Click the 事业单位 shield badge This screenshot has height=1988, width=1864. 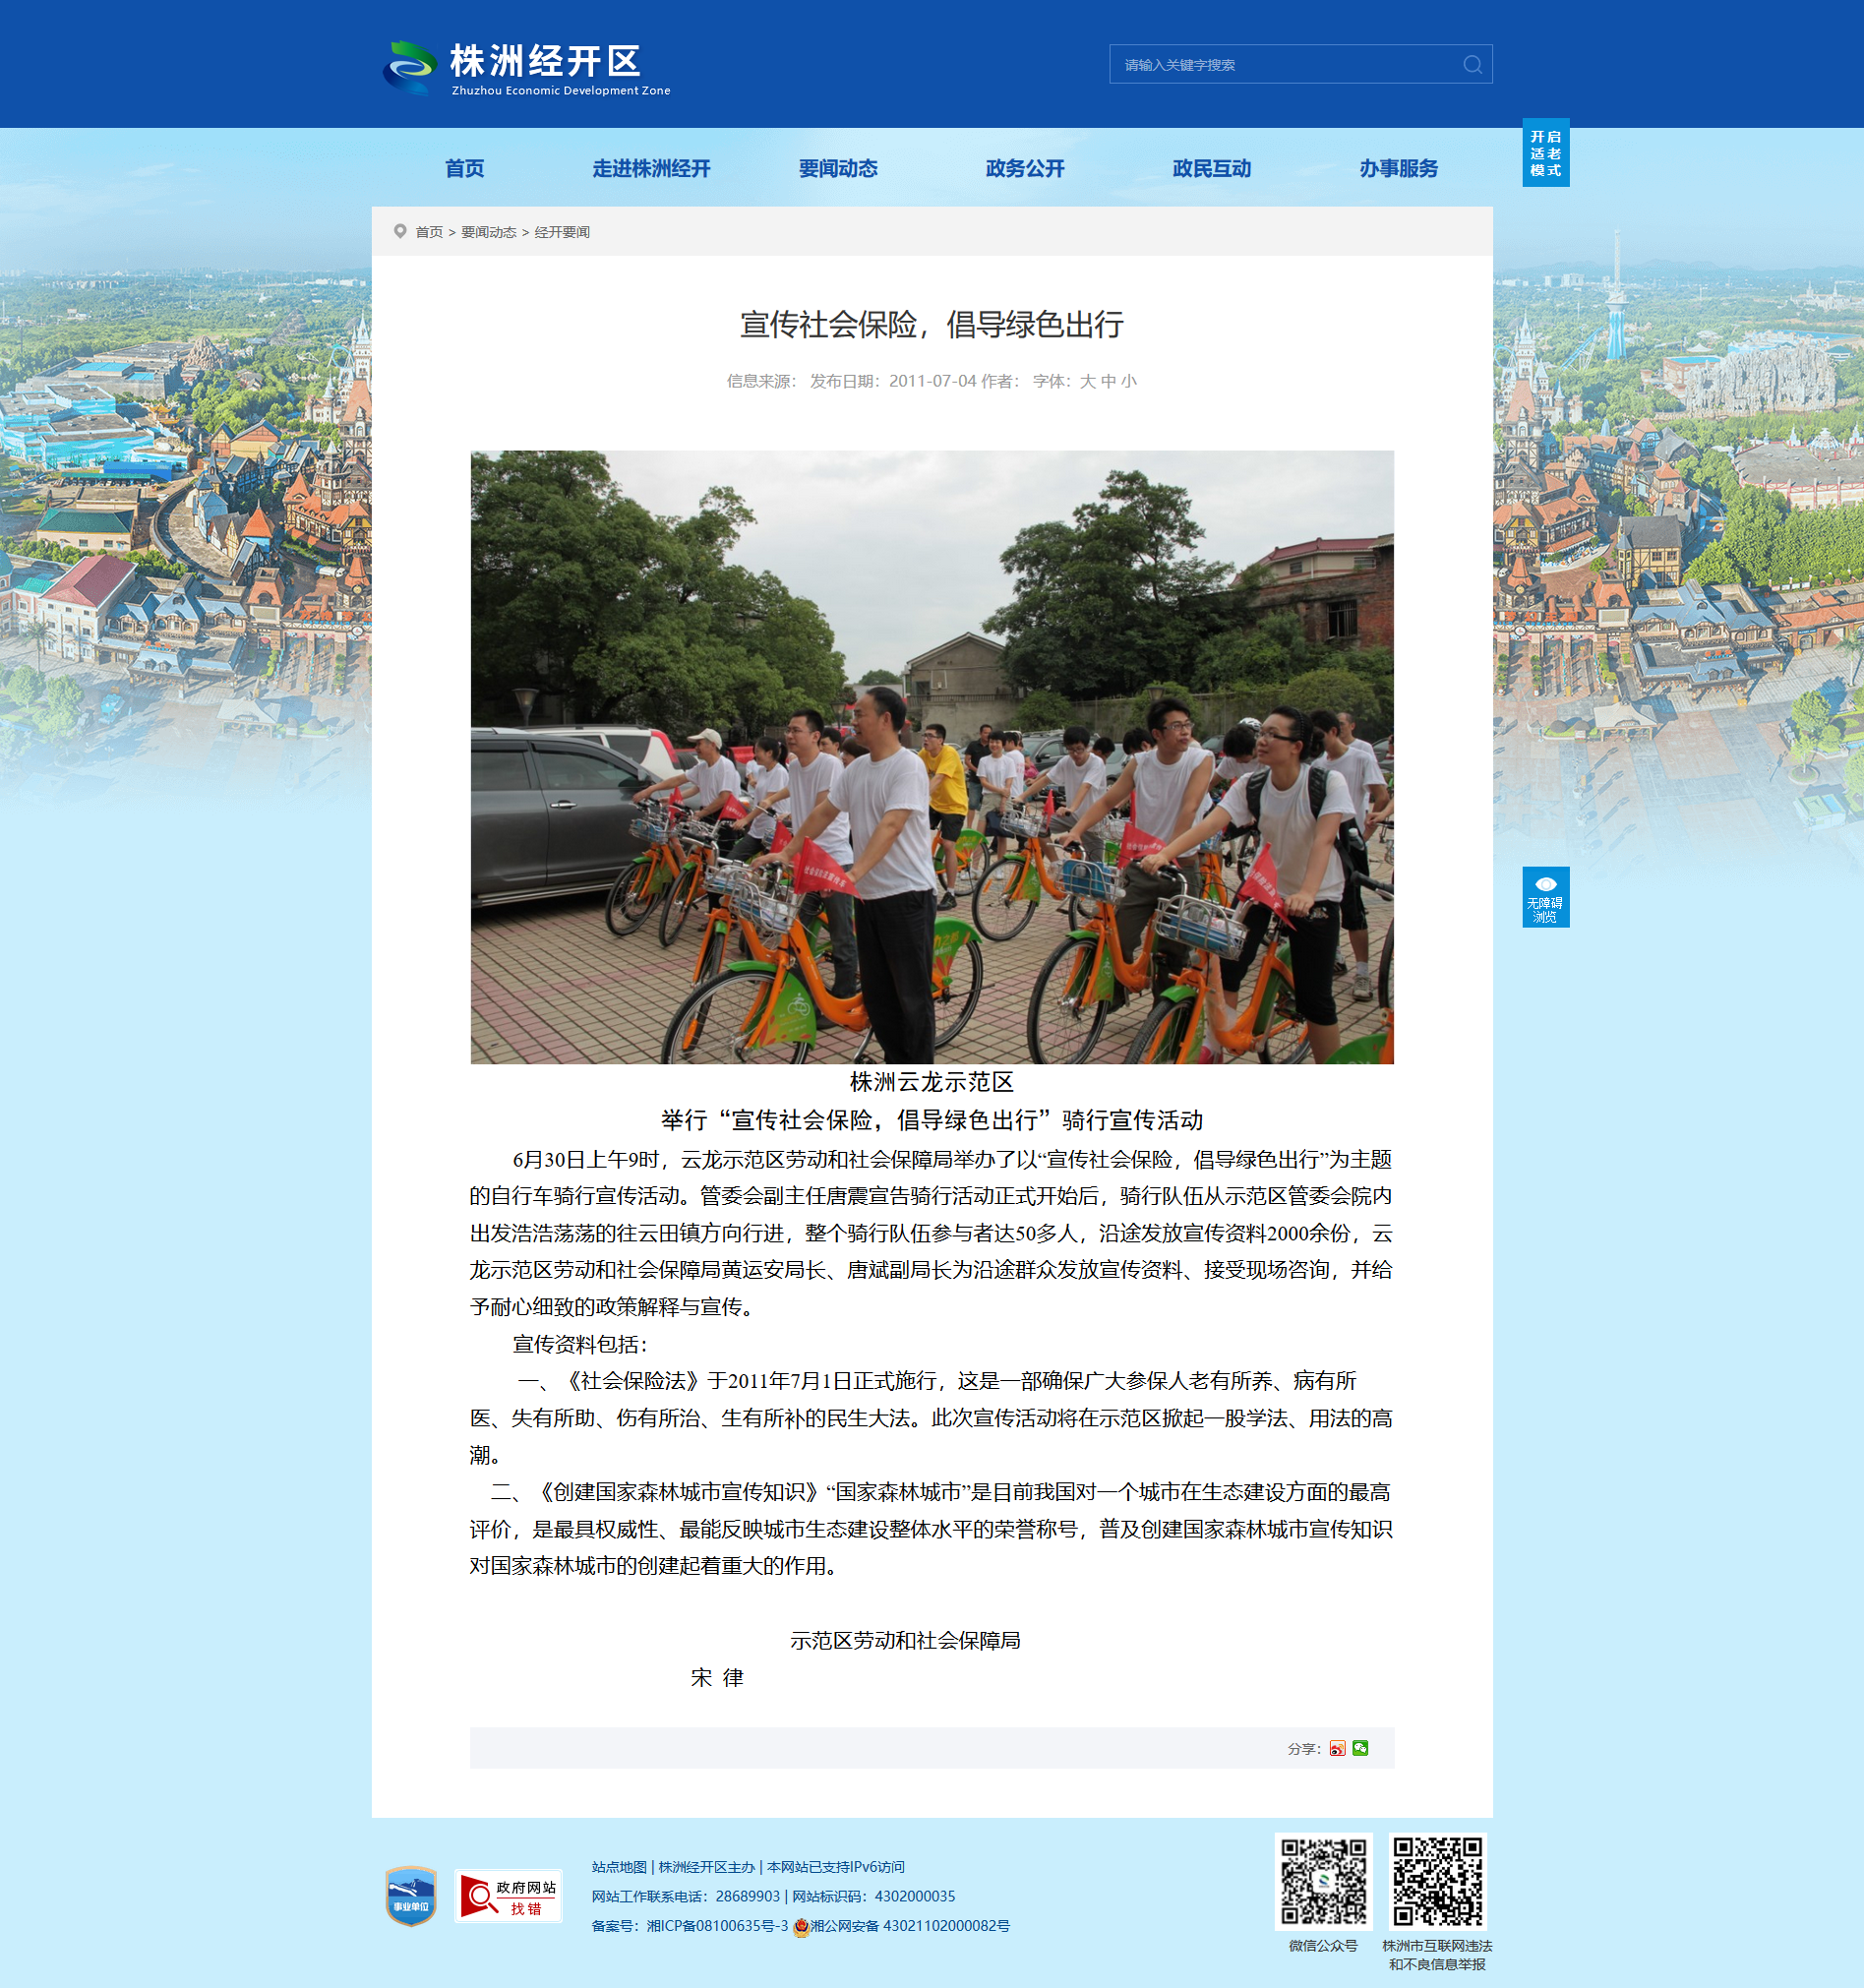[411, 1896]
